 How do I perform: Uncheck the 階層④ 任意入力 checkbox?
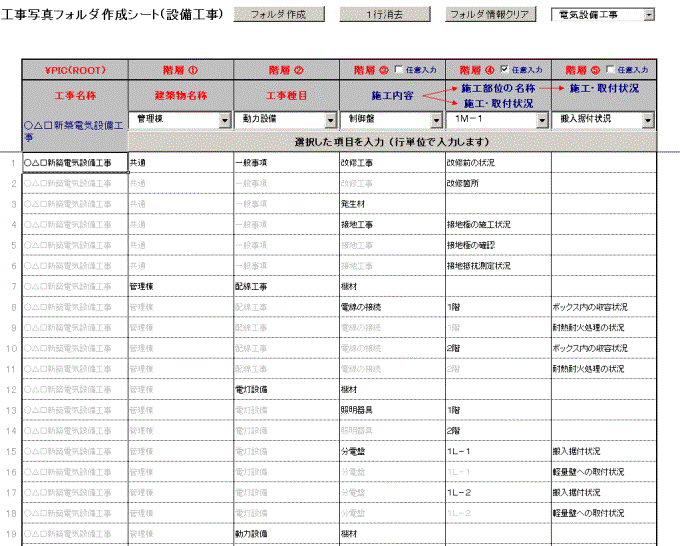(504, 69)
